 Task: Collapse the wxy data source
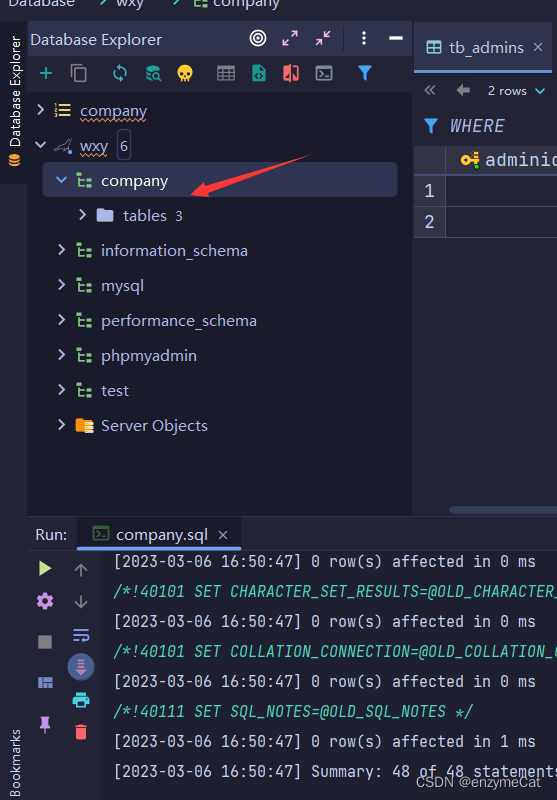tap(40, 145)
